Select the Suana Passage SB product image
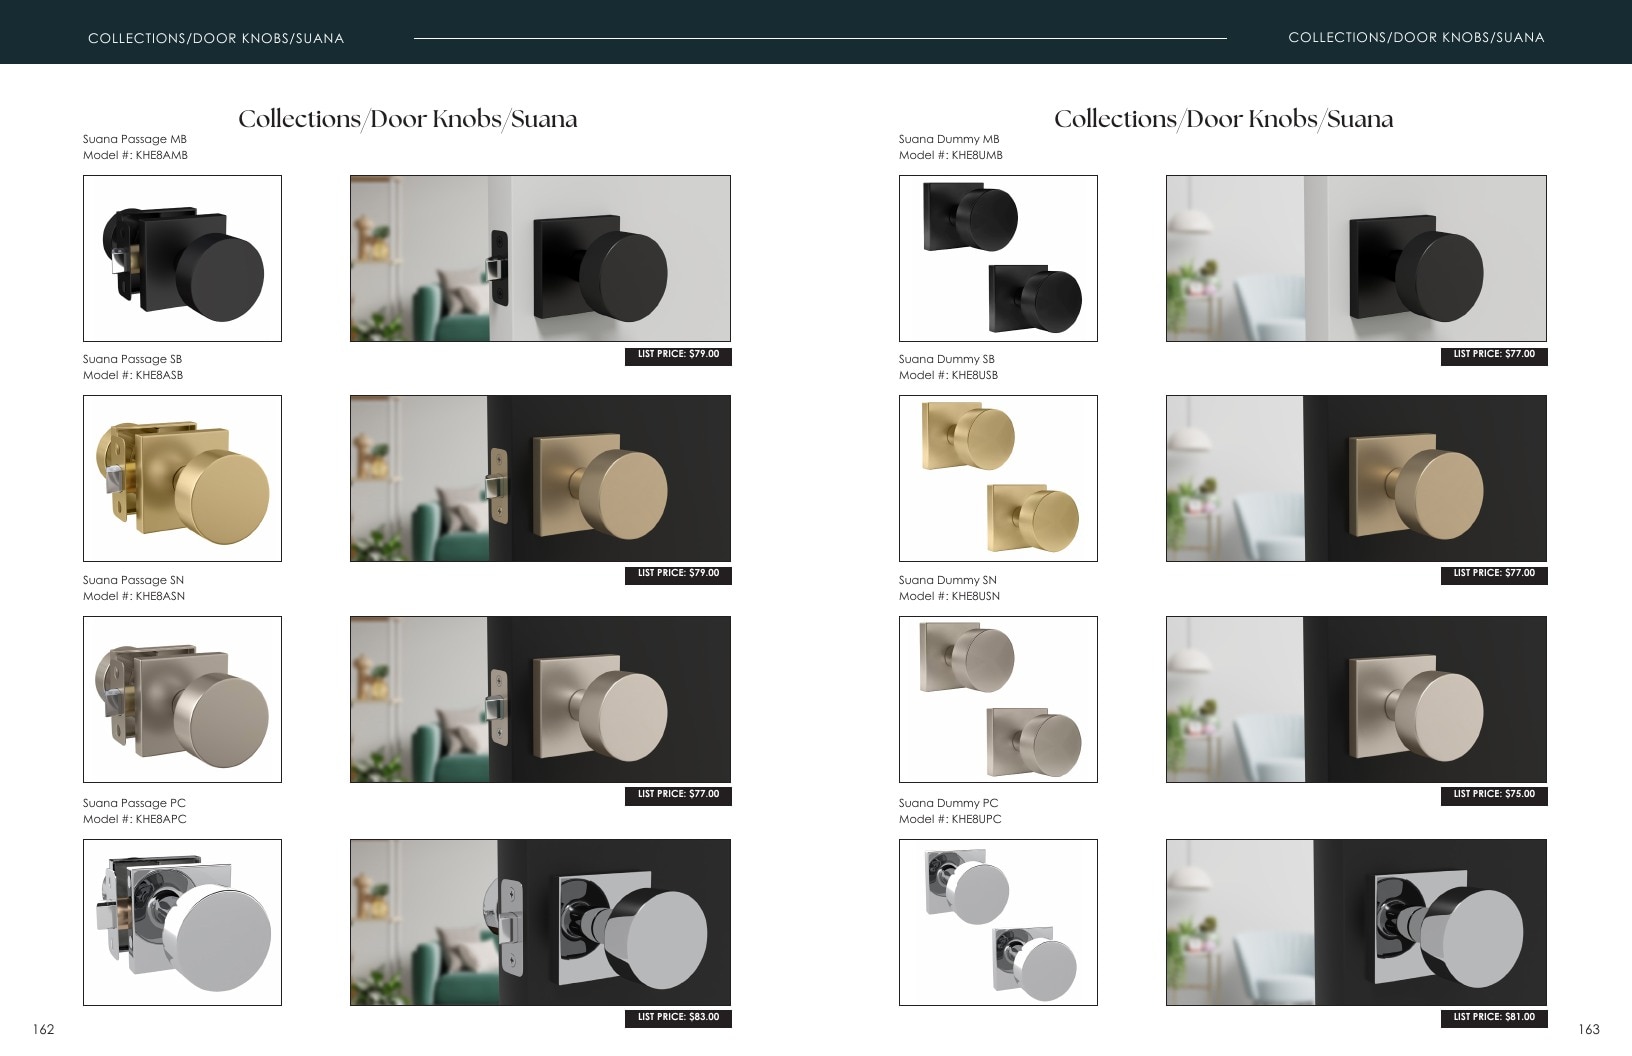This screenshot has height=1056, width=1632. [x=182, y=478]
